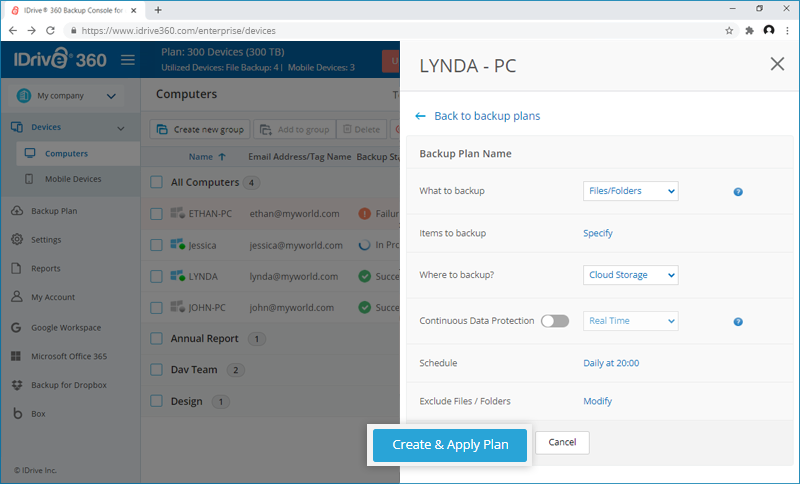Screen dimensions: 800x484
Task: Click the My company building icon
Action: [23, 95]
